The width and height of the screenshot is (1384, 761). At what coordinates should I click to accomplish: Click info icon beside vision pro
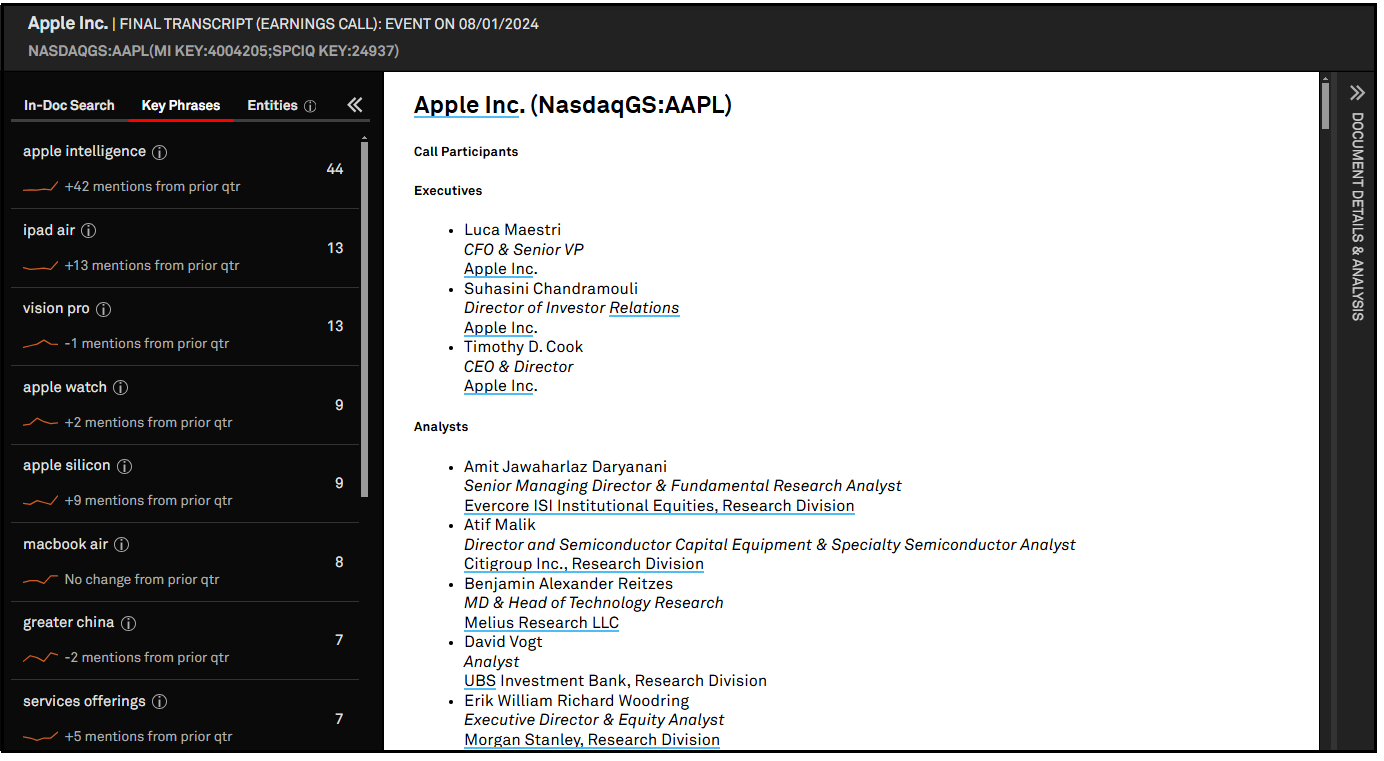(x=103, y=309)
